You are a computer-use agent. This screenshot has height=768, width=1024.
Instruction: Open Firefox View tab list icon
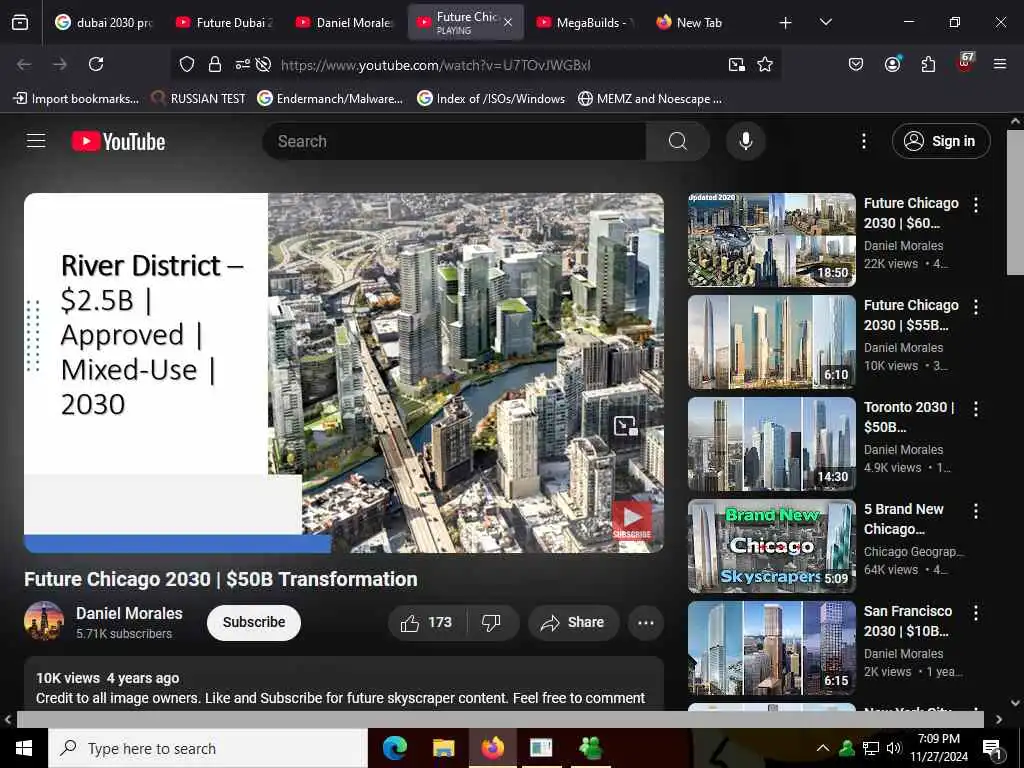tap(20, 23)
